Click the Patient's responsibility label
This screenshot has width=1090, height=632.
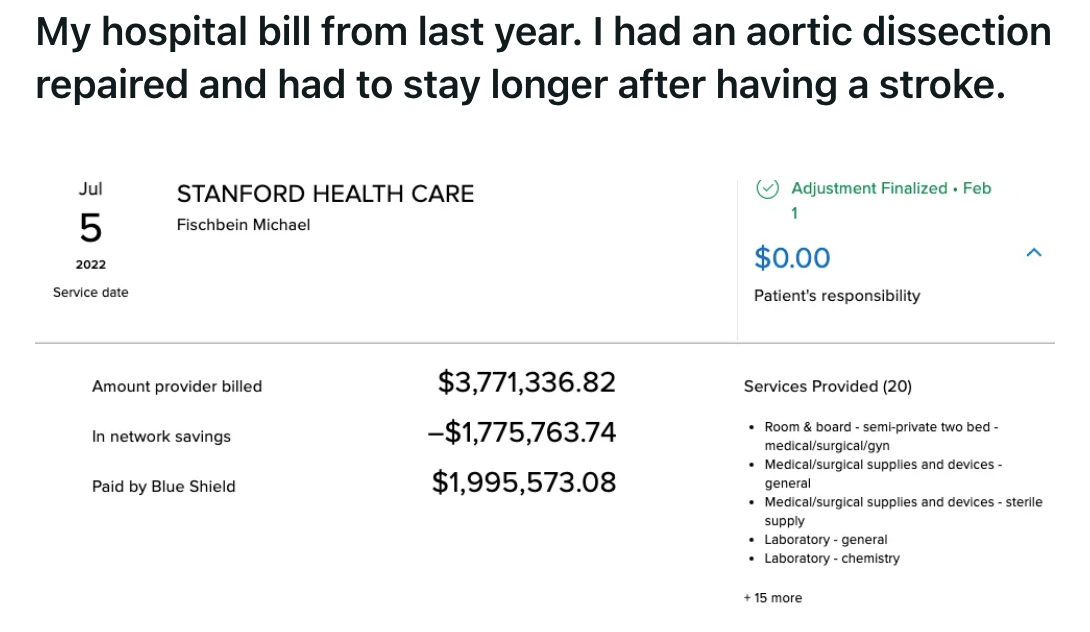[837, 295]
